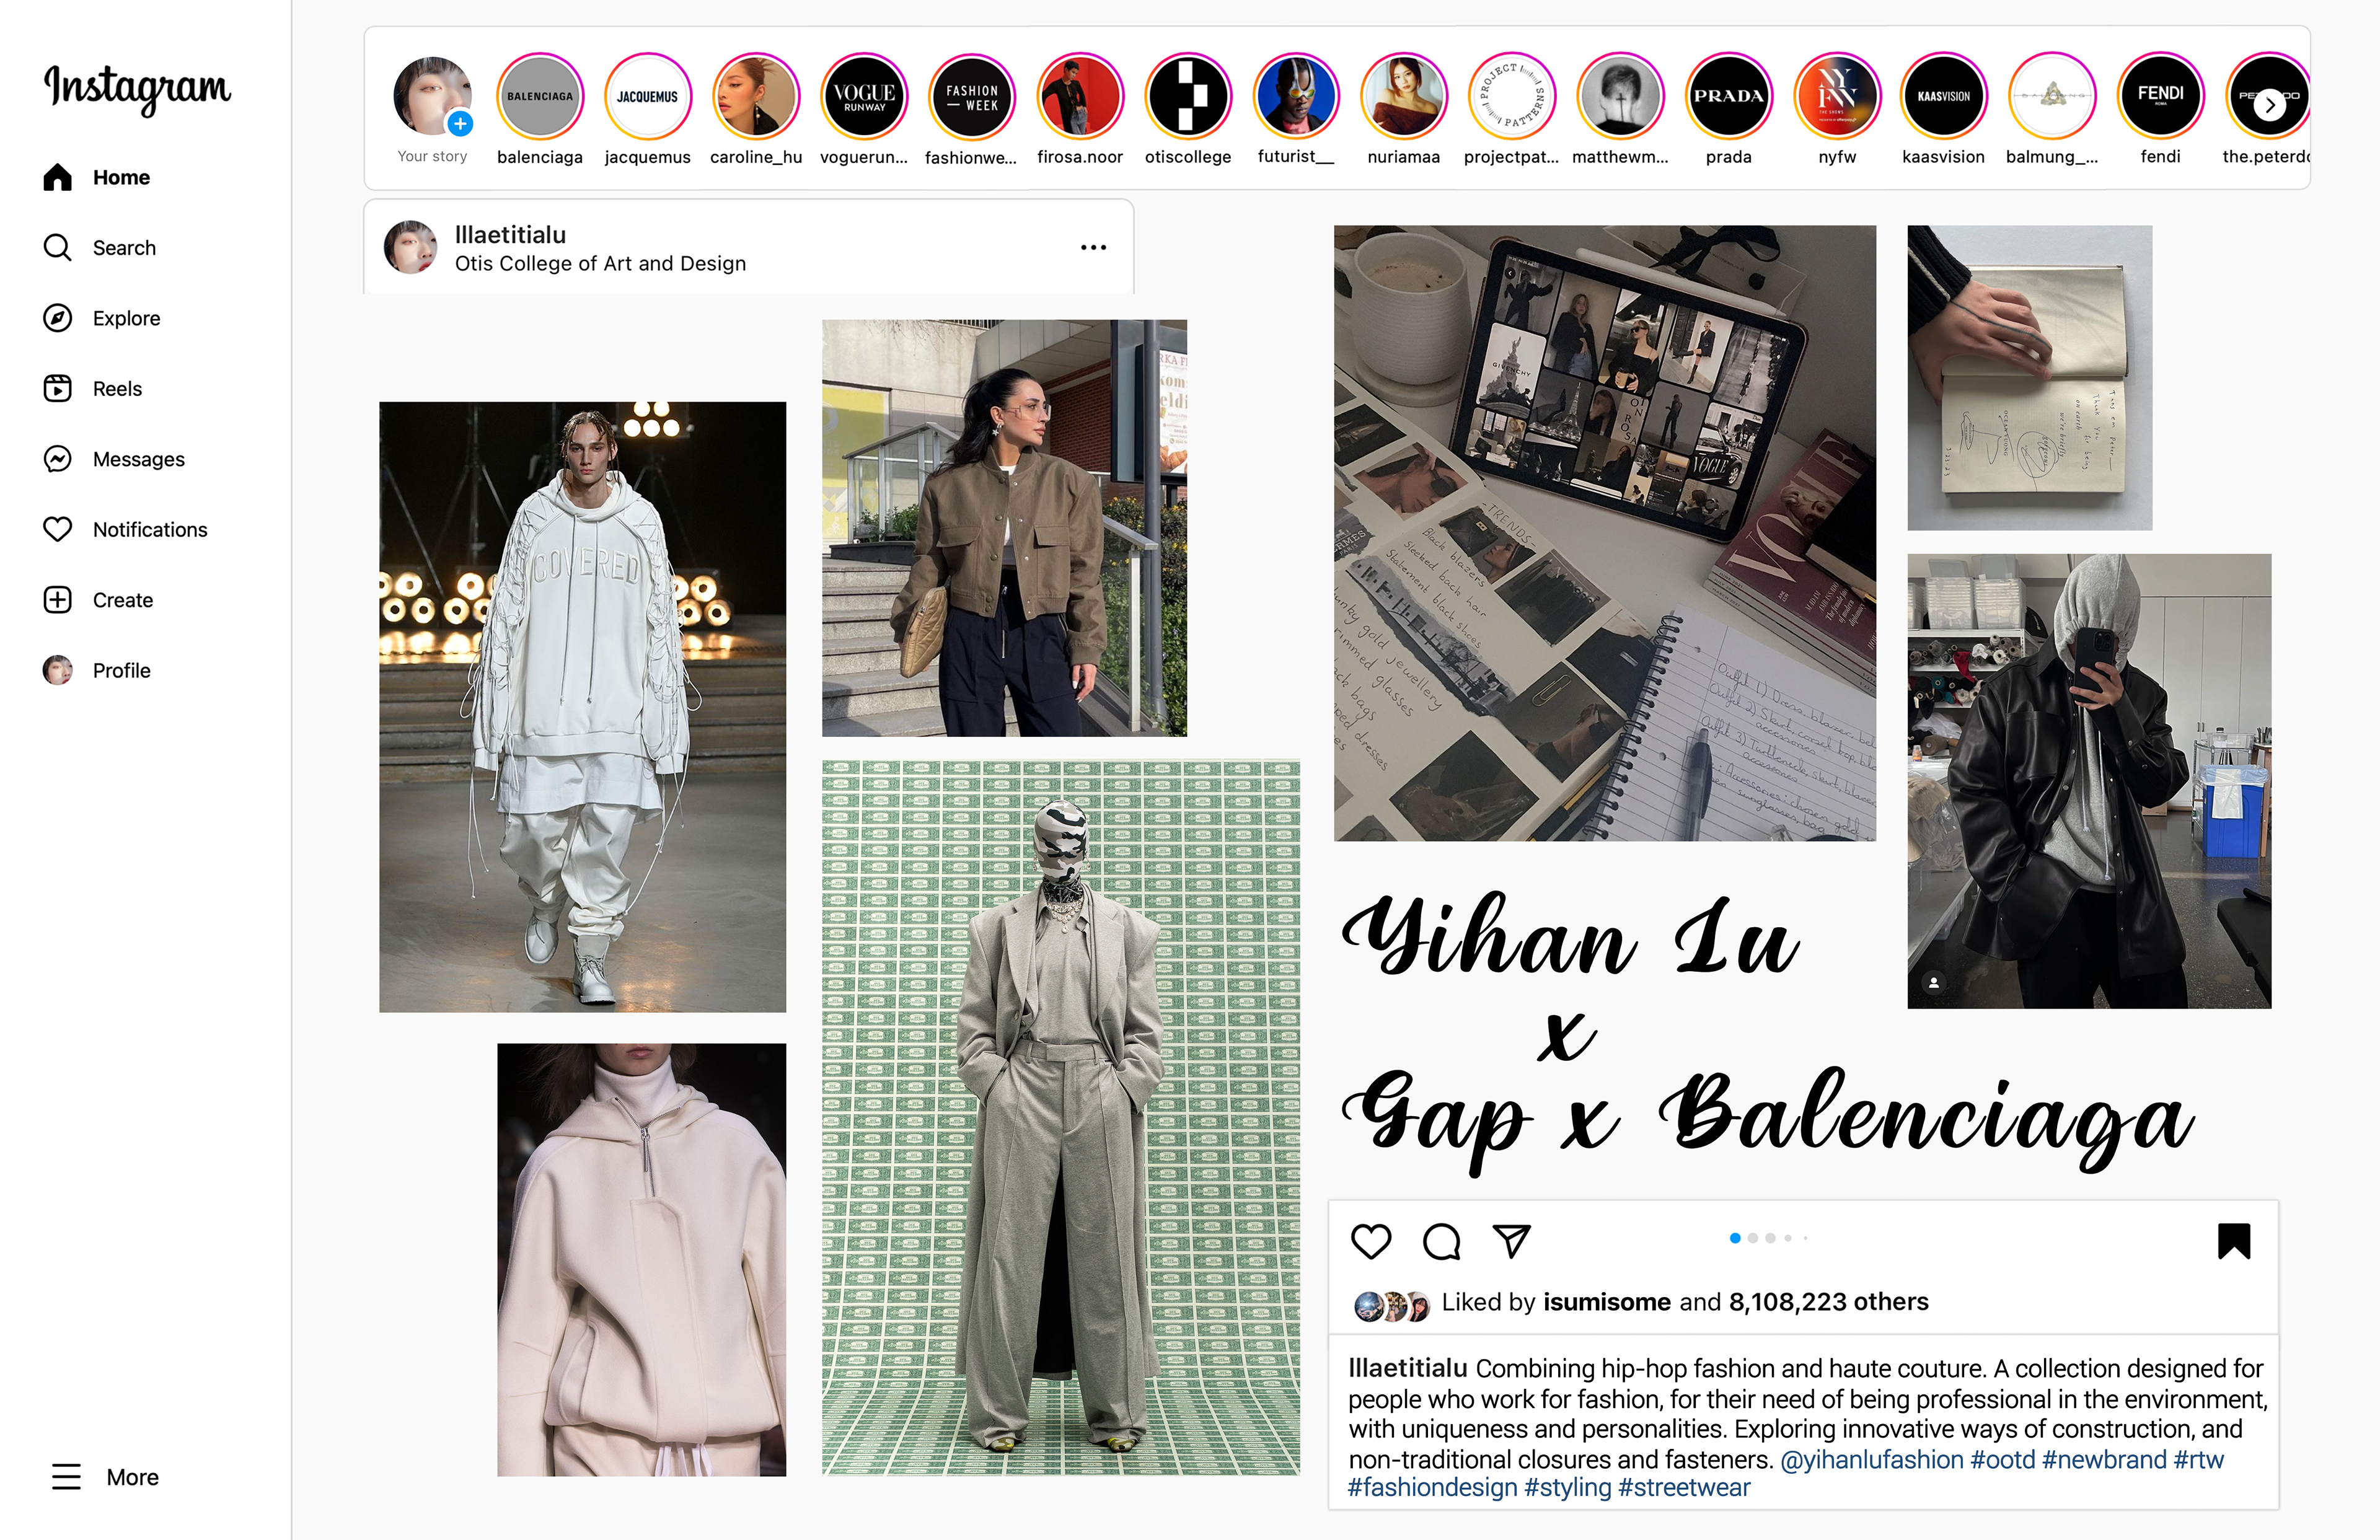This screenshot has width=2380, height=1540.
Task: Add to Your story with plus badge
Action: click(460, 124)
